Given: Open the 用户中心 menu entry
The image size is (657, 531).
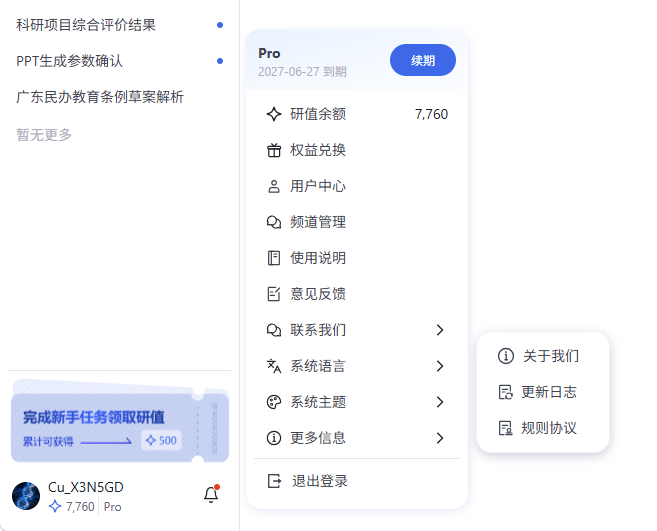Looking at the screenshot, I should [357, 186].
